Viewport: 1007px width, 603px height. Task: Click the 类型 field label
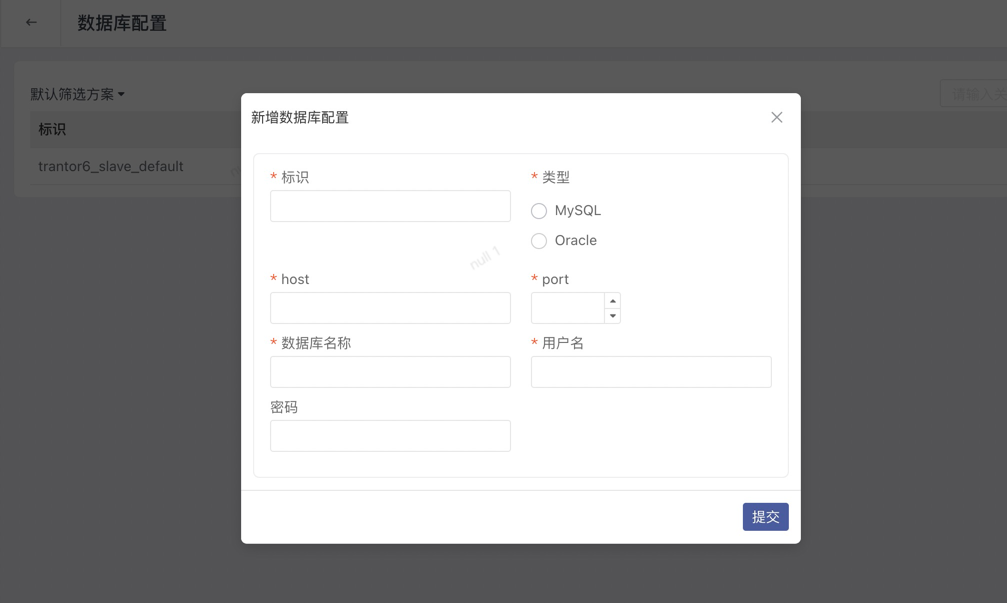pos(556,177)
